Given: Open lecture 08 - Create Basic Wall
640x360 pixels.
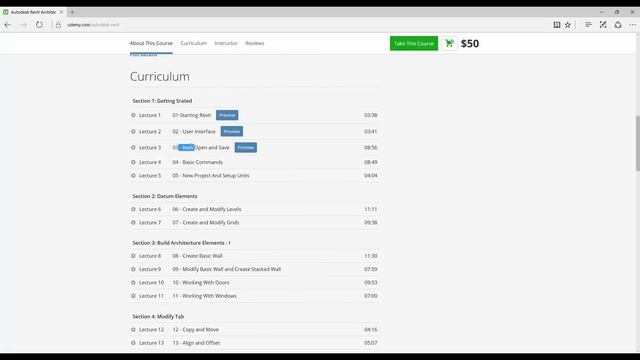Looking at the screenshot, I should point(198,256).
